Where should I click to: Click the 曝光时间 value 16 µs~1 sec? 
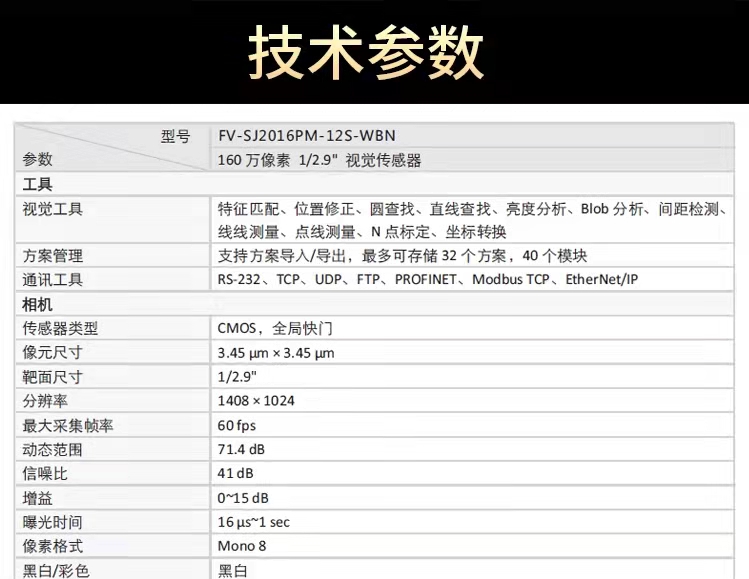click(254, 522)
